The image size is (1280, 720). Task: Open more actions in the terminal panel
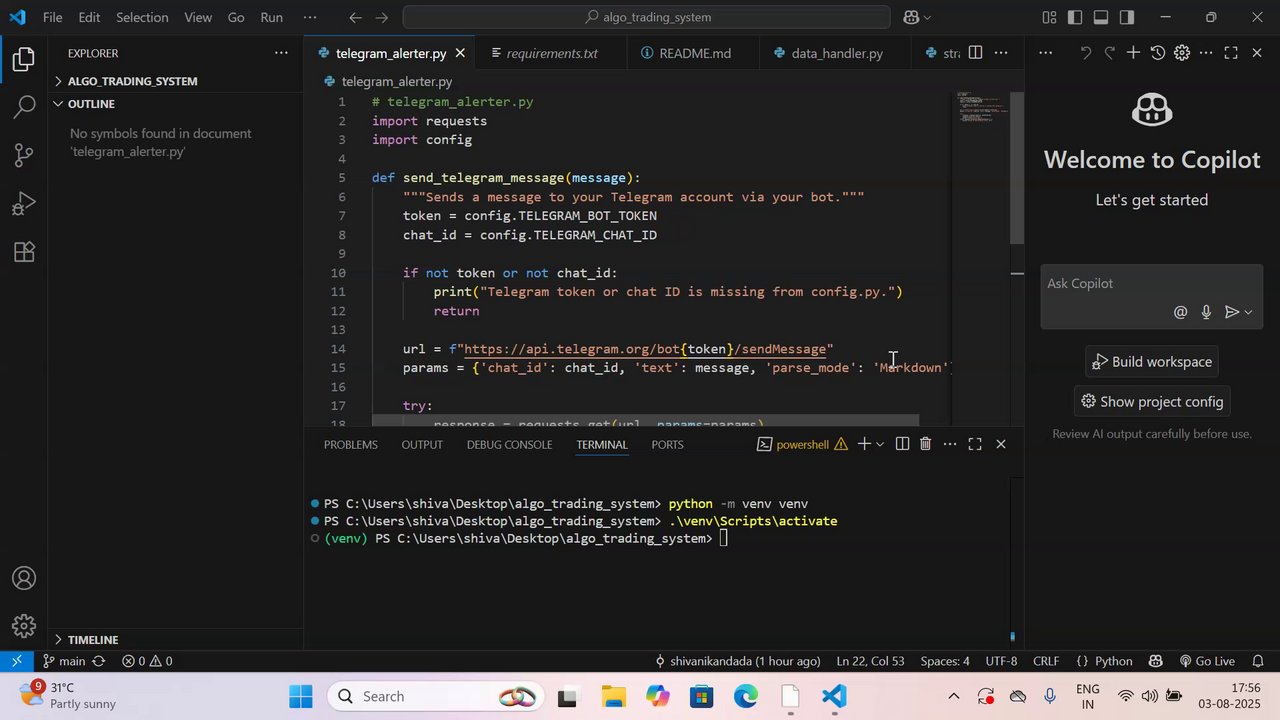pyautogui.click(x=950, y=444)
